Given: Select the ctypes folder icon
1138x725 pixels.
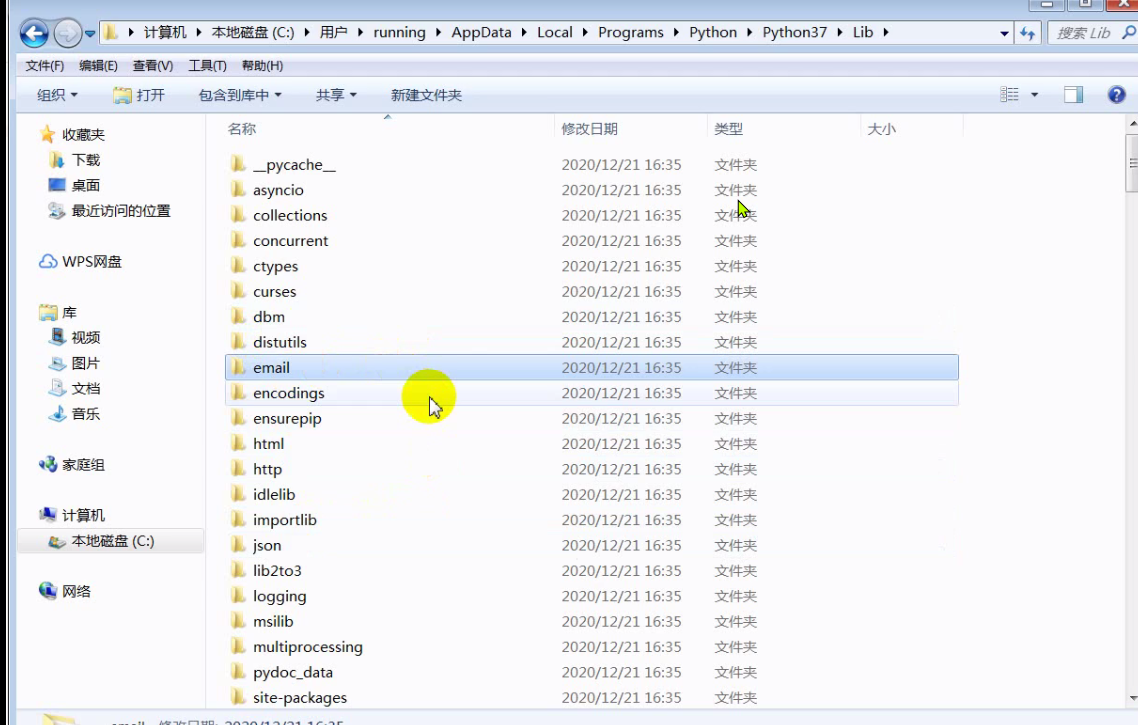Looking at the screenshot, I should coord(238,266).
